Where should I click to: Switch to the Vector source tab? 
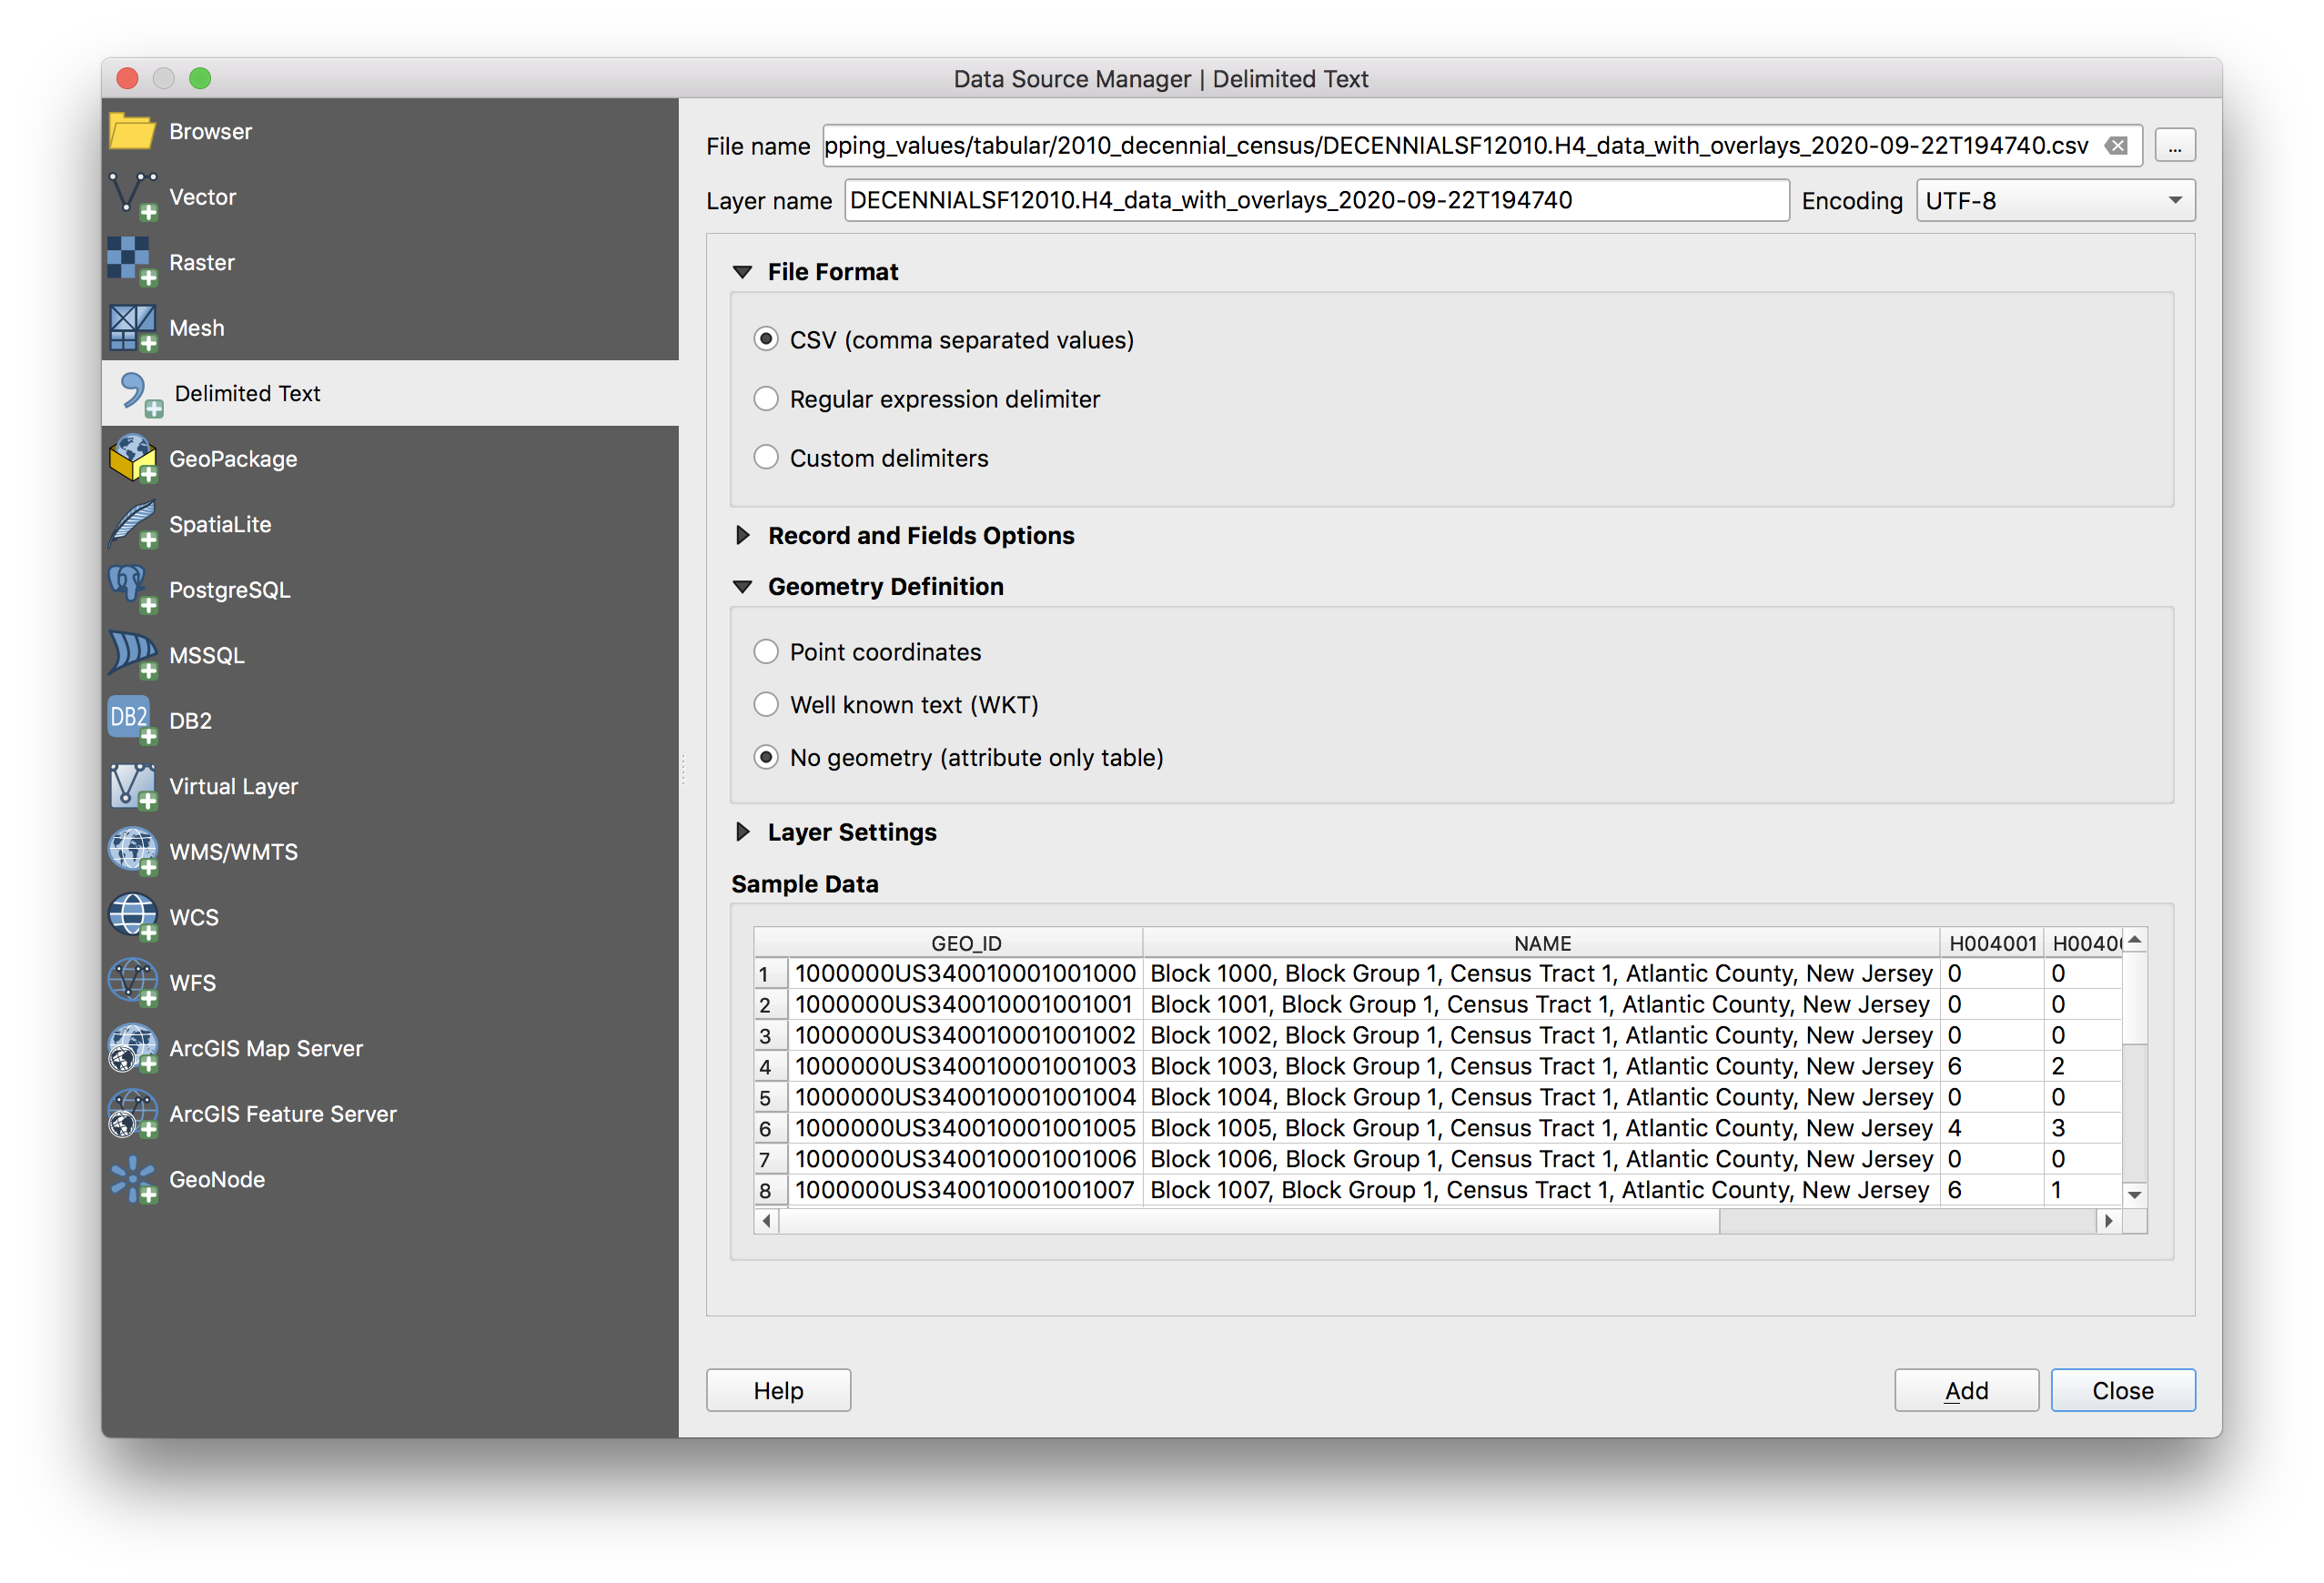[203, 197]
